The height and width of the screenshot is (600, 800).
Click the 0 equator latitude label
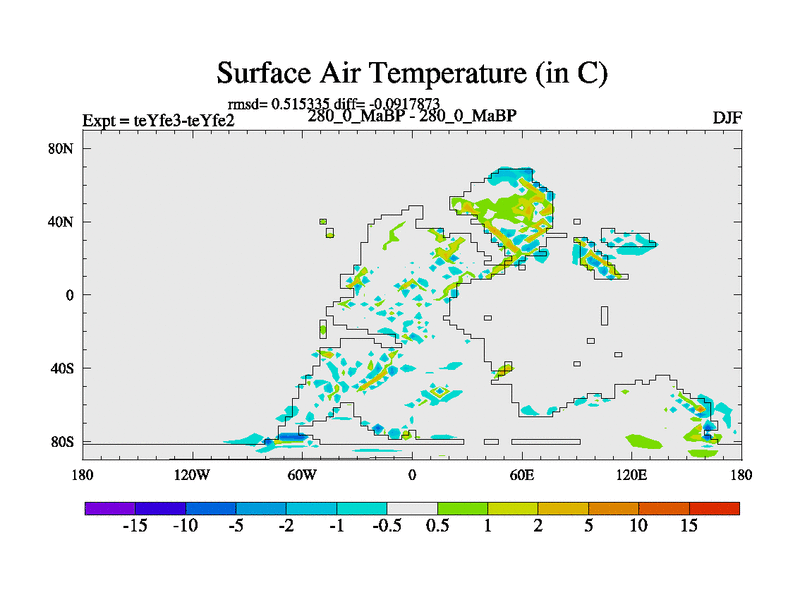click(x=72, y=295)
